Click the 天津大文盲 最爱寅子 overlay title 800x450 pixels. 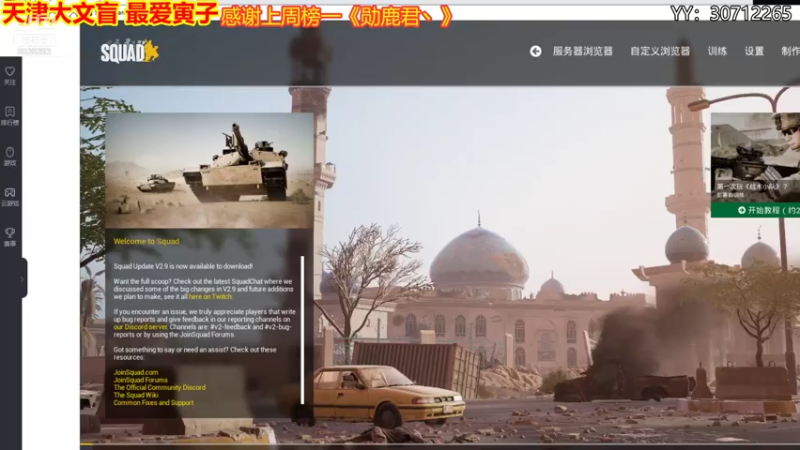pyautogui.click(x=110, y=14)
